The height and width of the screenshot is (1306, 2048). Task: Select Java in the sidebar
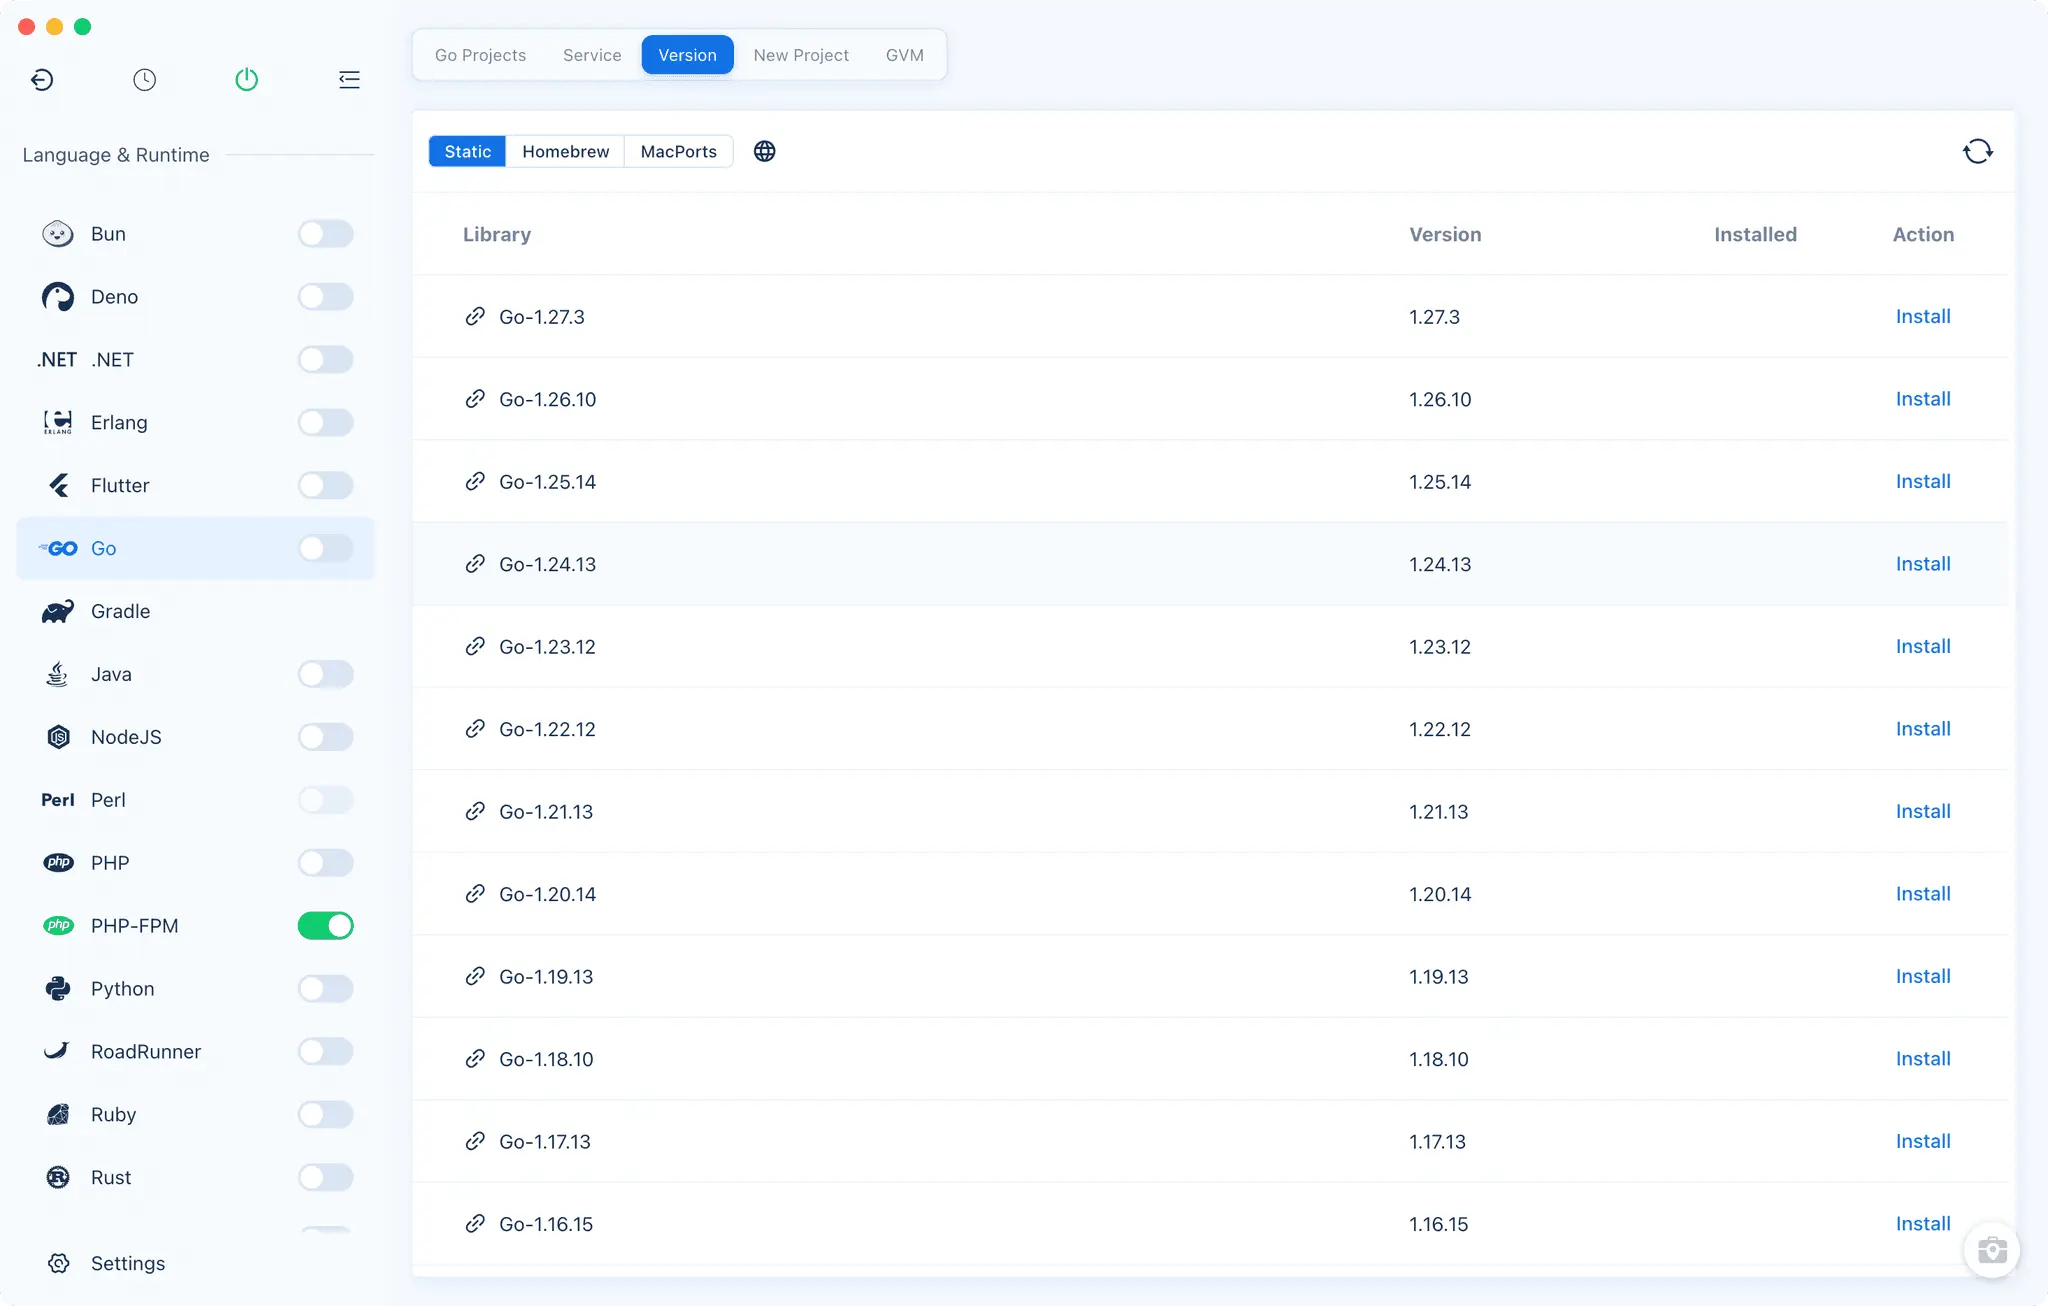(x=195, y=674)
